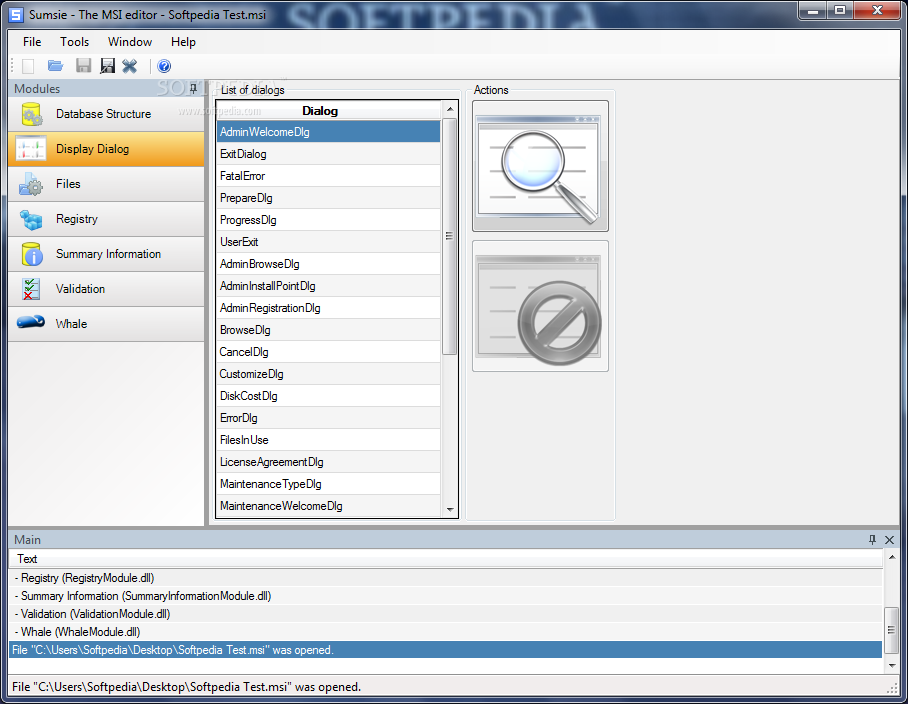
Task: Select AdminInstallPointDlg row
Action: 328,286
